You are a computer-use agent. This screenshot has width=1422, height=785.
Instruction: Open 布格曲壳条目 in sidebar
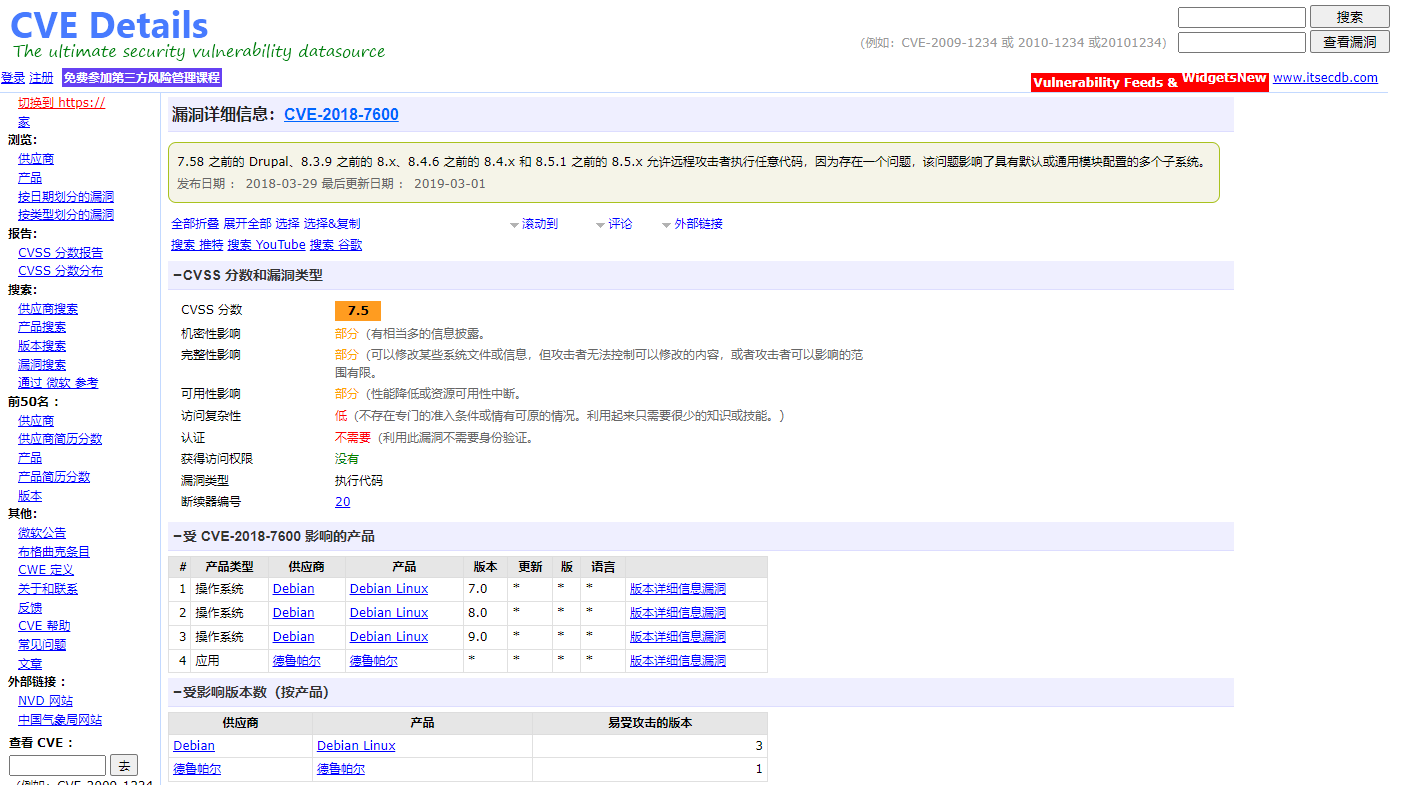click(54, 552)
